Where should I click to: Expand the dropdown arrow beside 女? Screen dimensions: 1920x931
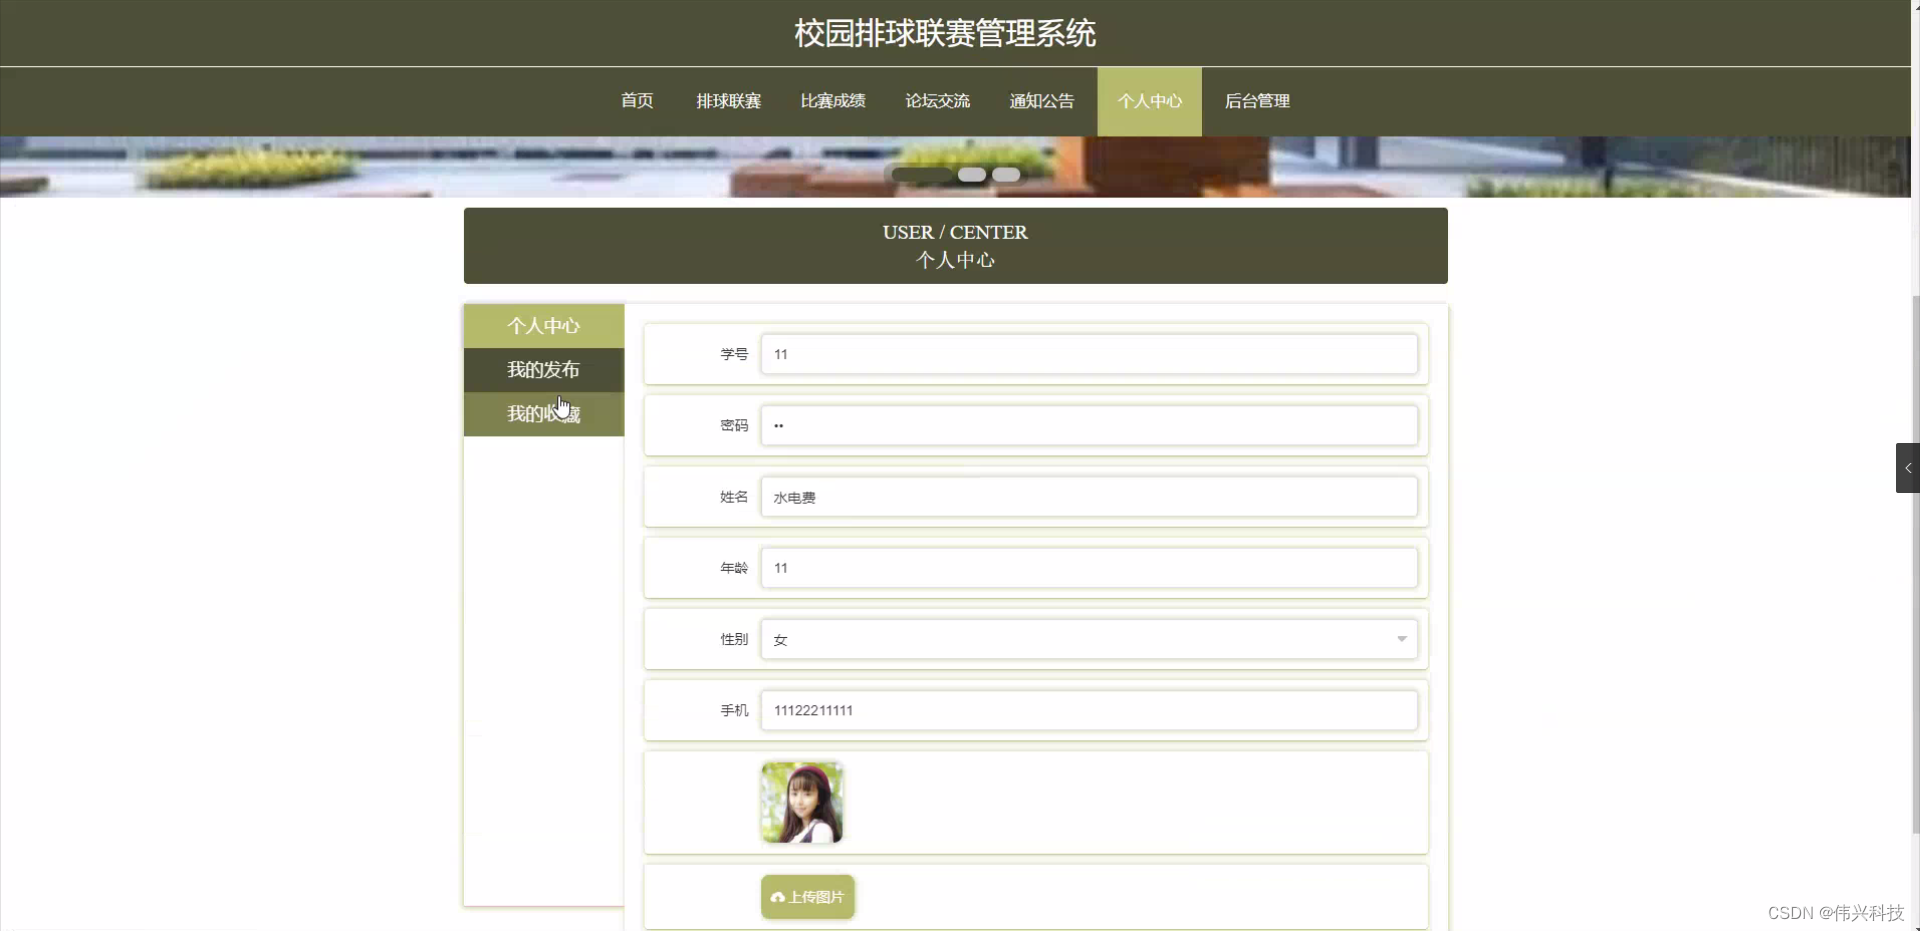tap(1402, 639)
